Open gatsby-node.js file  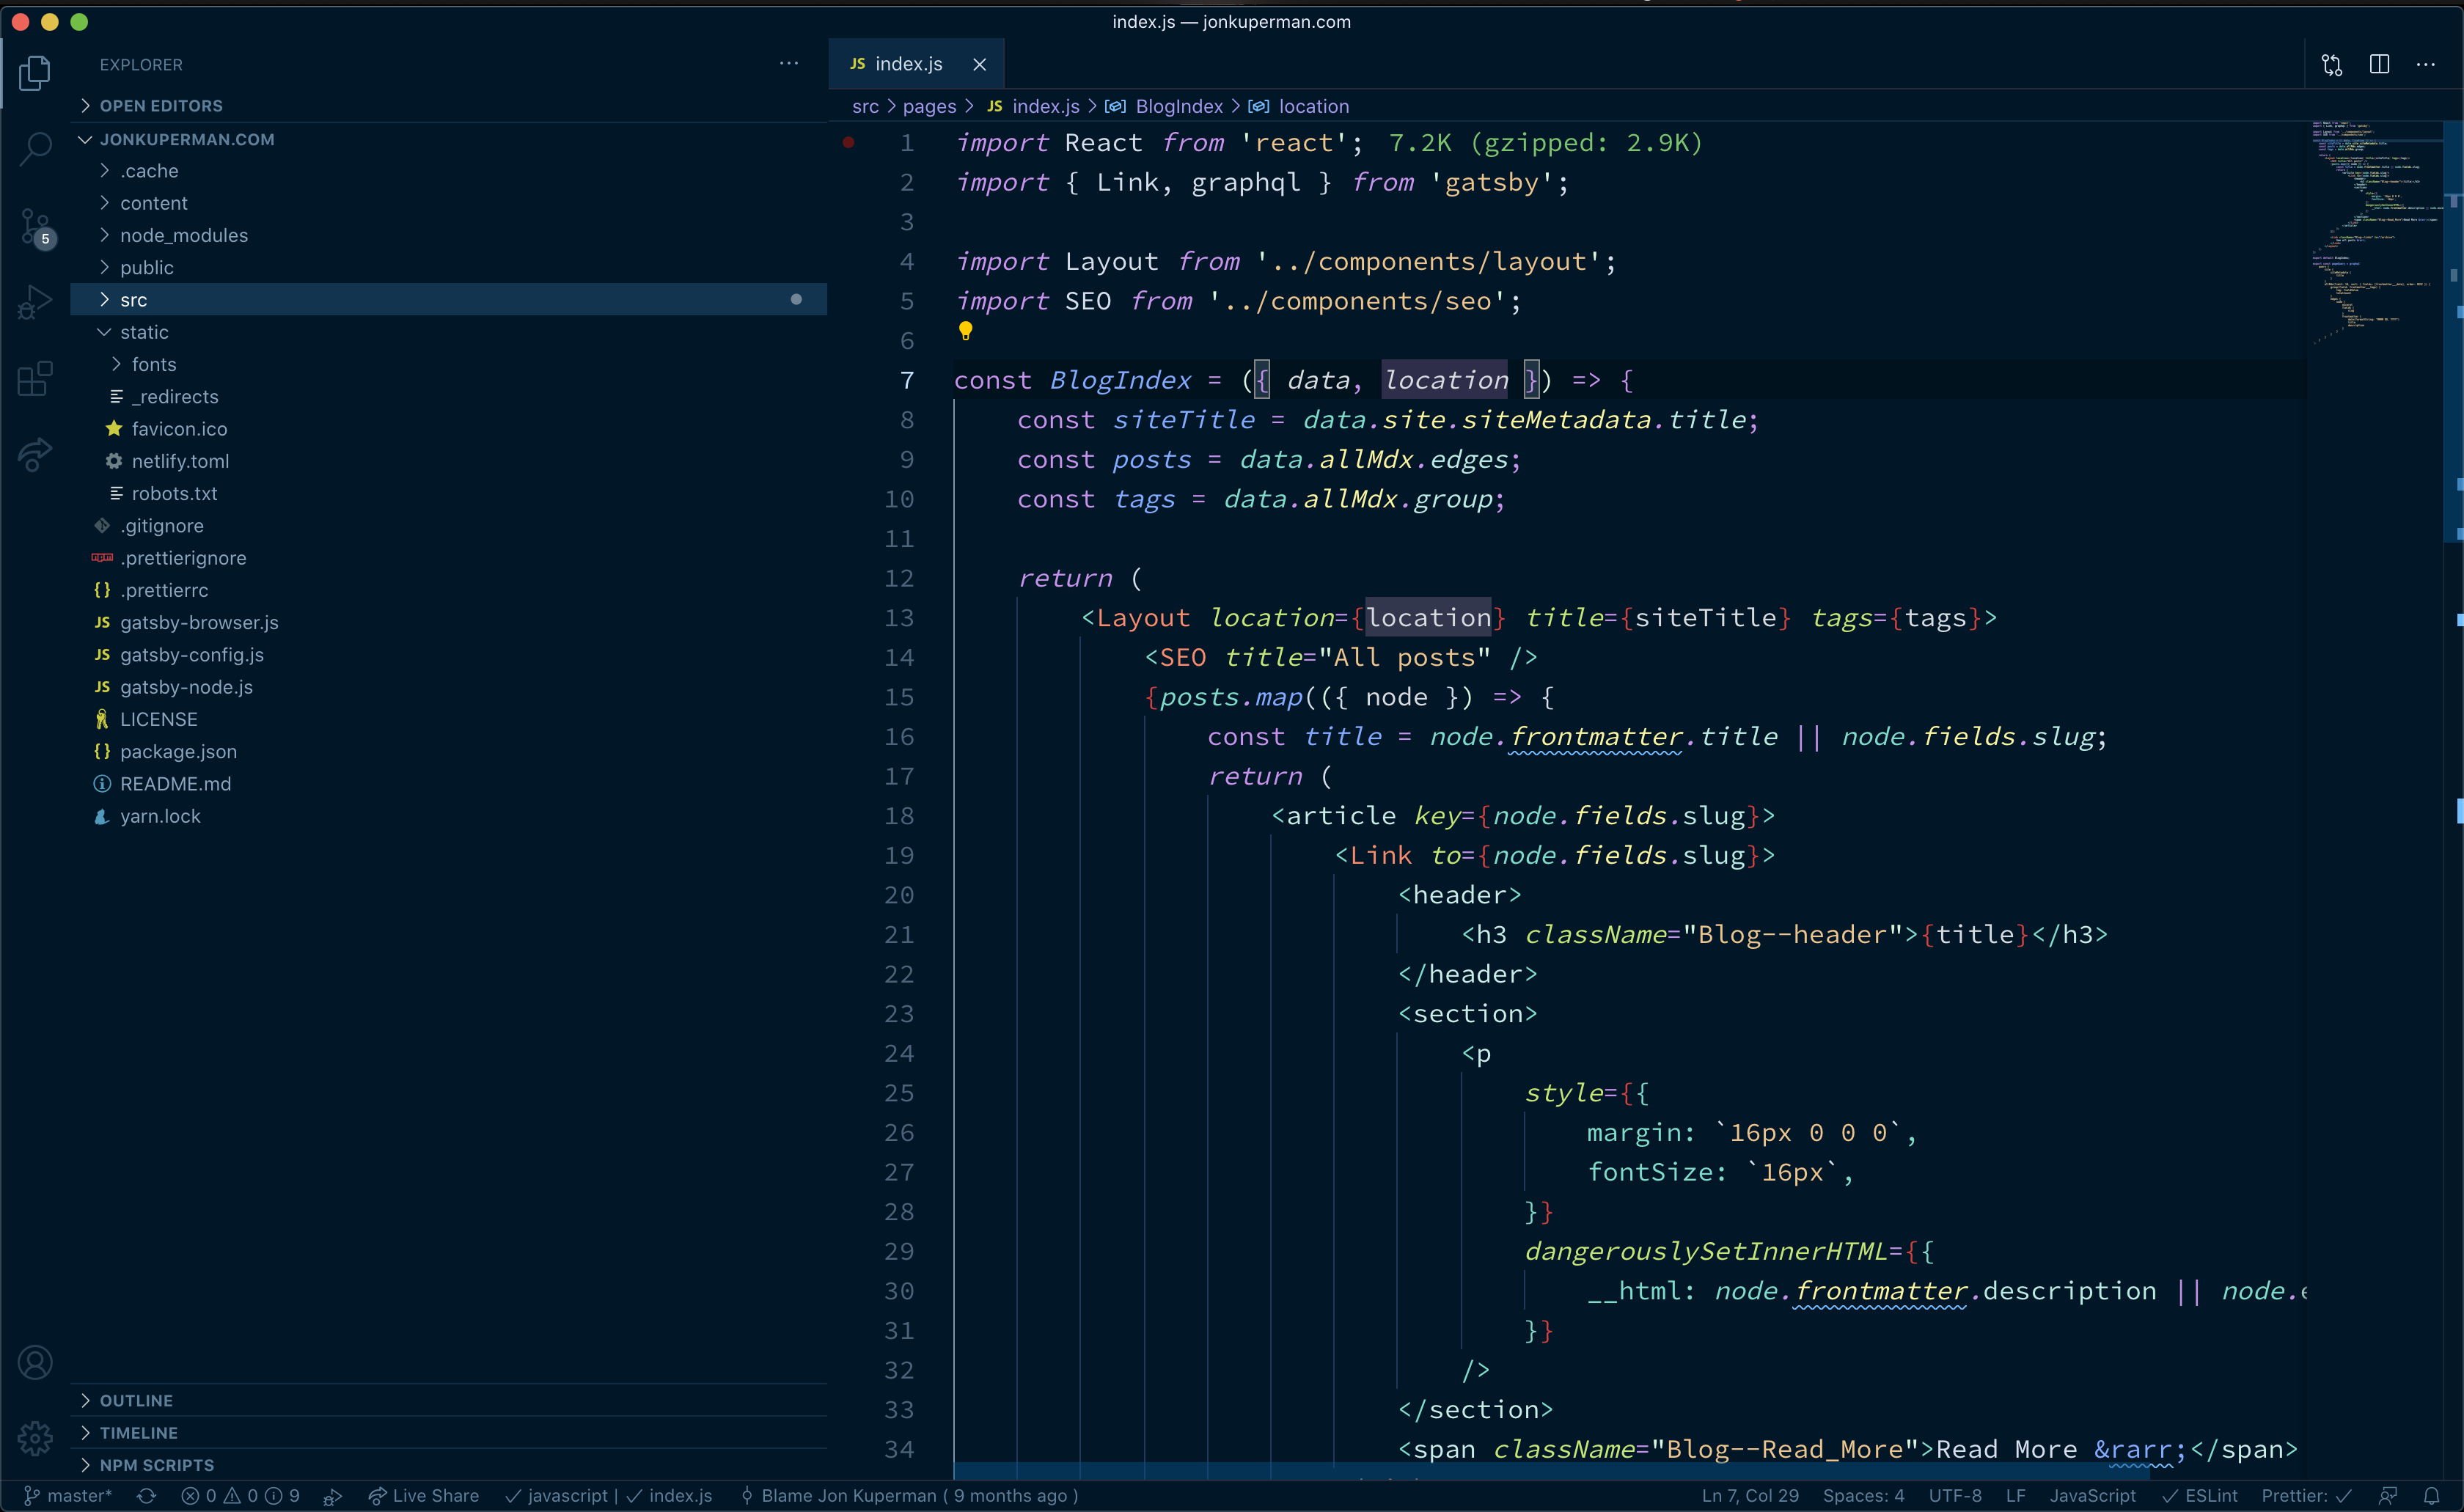click(x=448, y=686)
